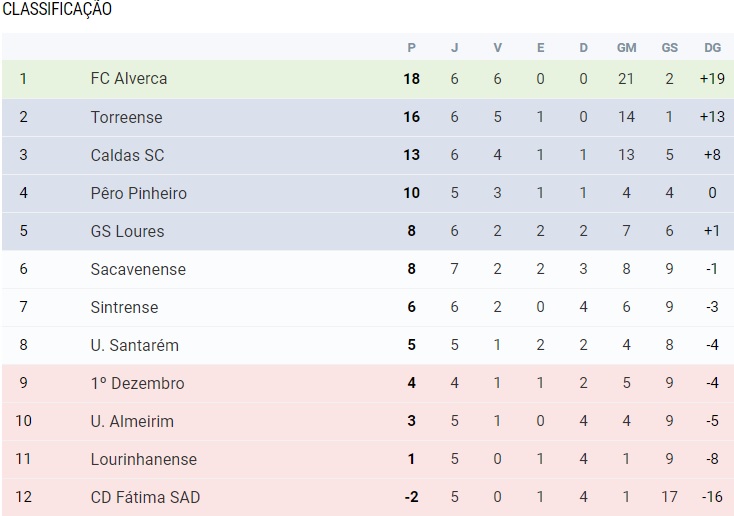734x516 pixels.
Task: Click on GS Loures team name
Action: pyautogui.click(x=126, y=231)
